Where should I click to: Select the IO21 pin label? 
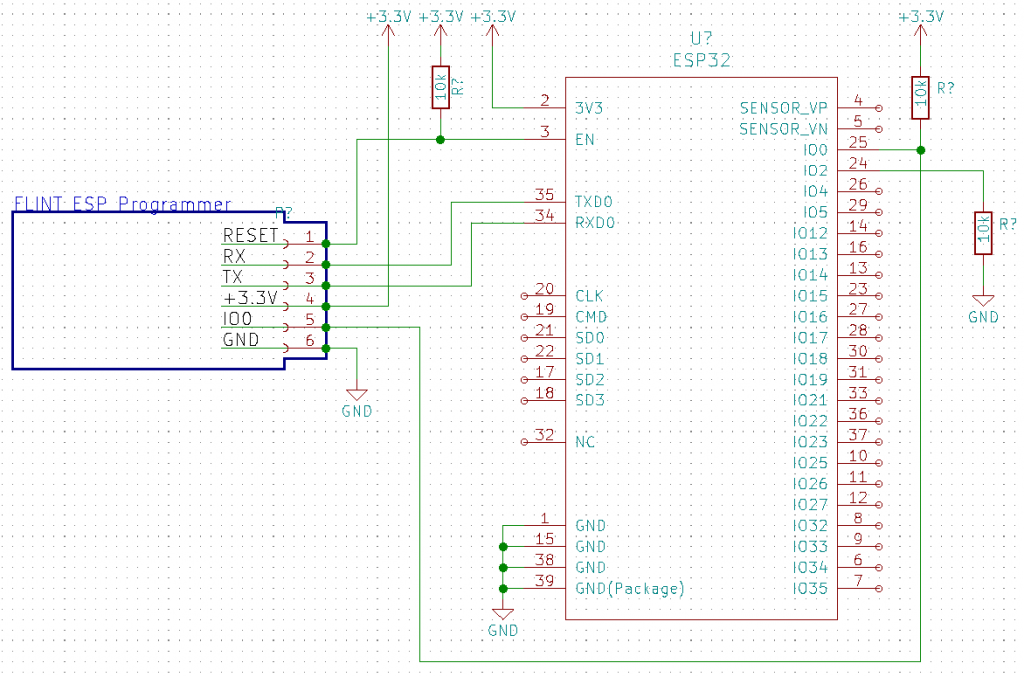[x=810, y=400]
